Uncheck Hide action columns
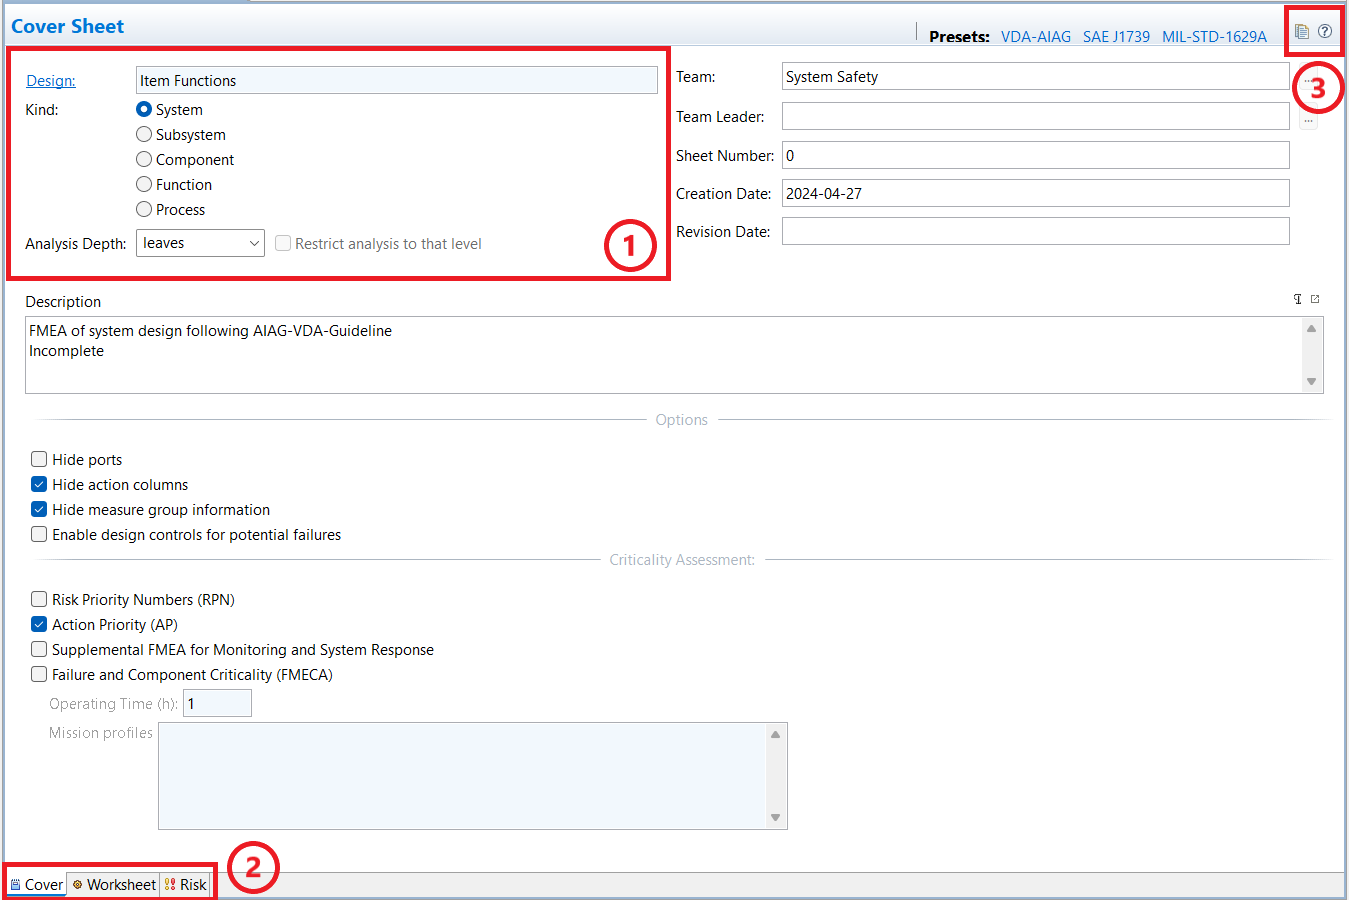The width and height of the screenshot is (1349, 900). pyautogui.click(x=39, y=485)
